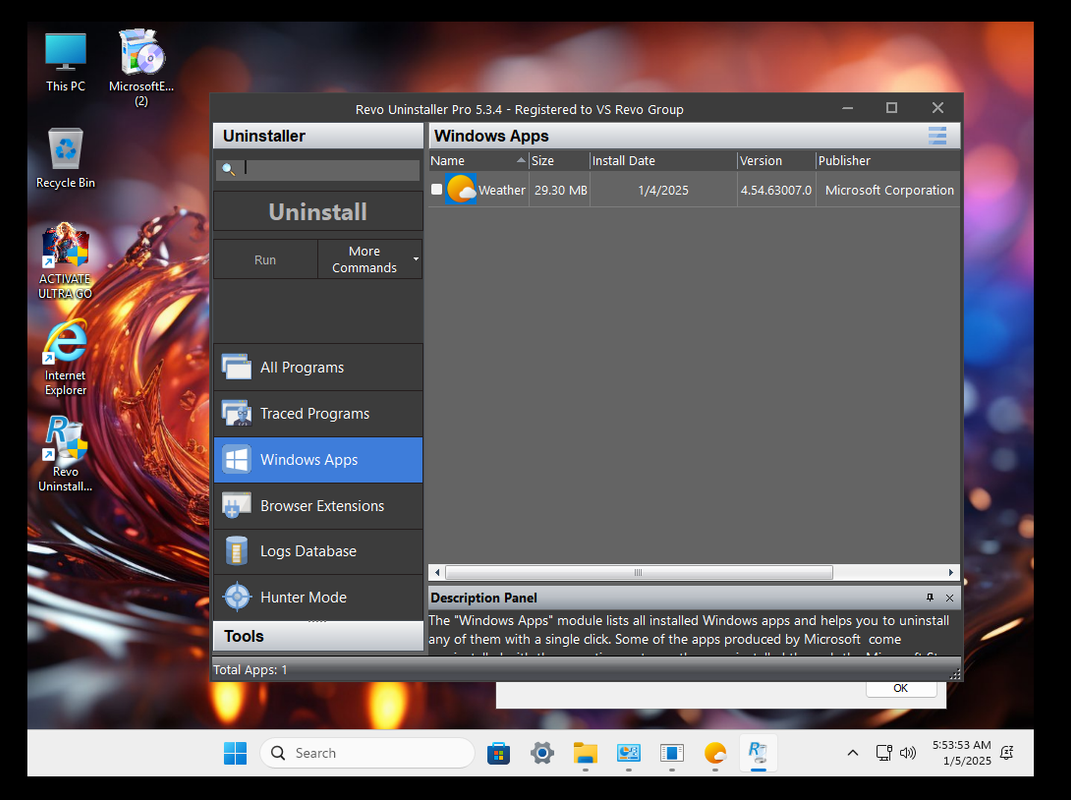Sort by Publisher column header

pos(888,161)
